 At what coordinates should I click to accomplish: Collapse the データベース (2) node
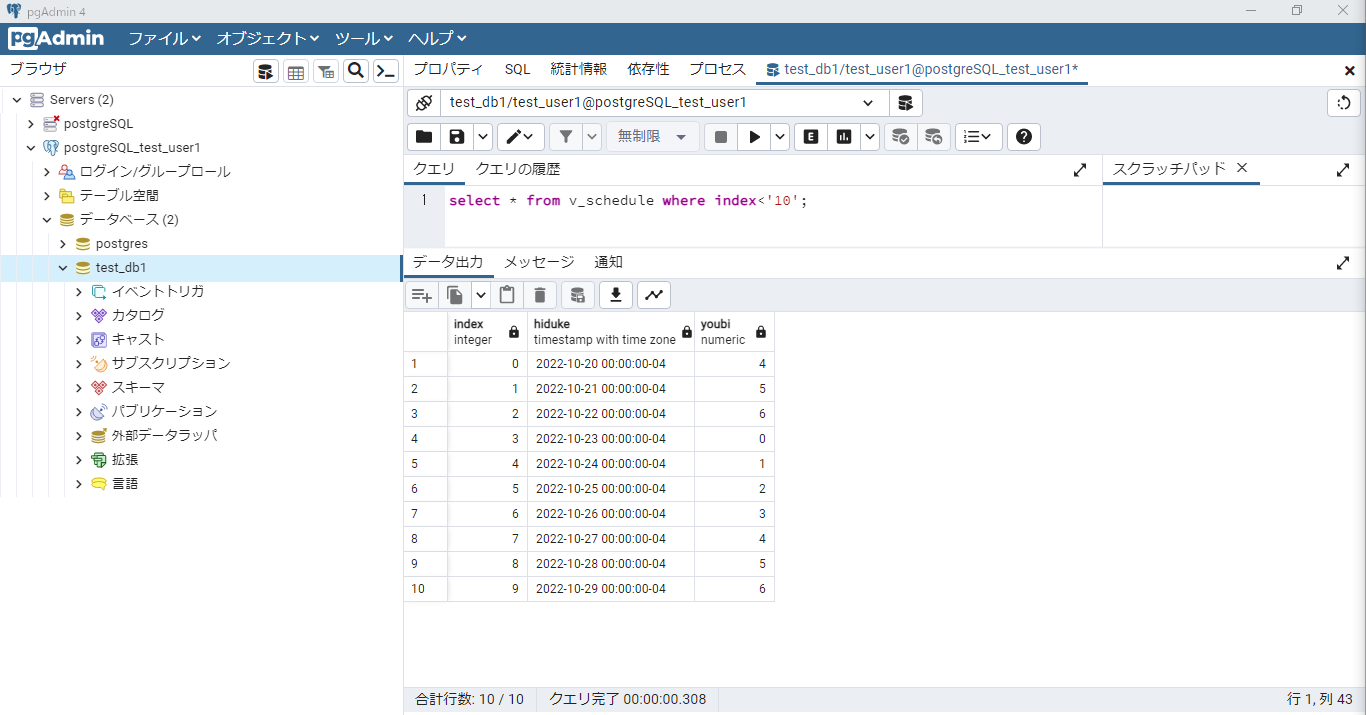[x=46, y=220]
